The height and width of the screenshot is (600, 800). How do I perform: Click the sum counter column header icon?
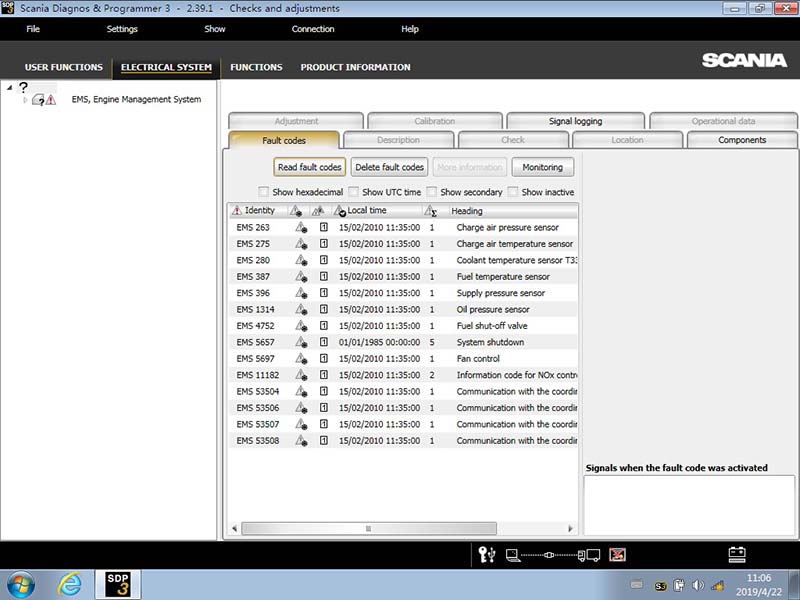(x=431, y=211)
